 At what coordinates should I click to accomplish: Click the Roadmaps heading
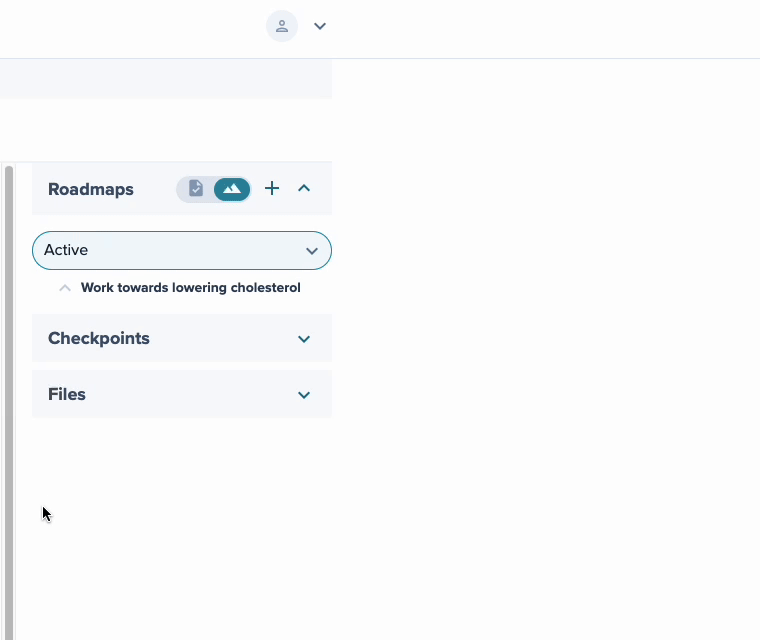click(91, 189)
